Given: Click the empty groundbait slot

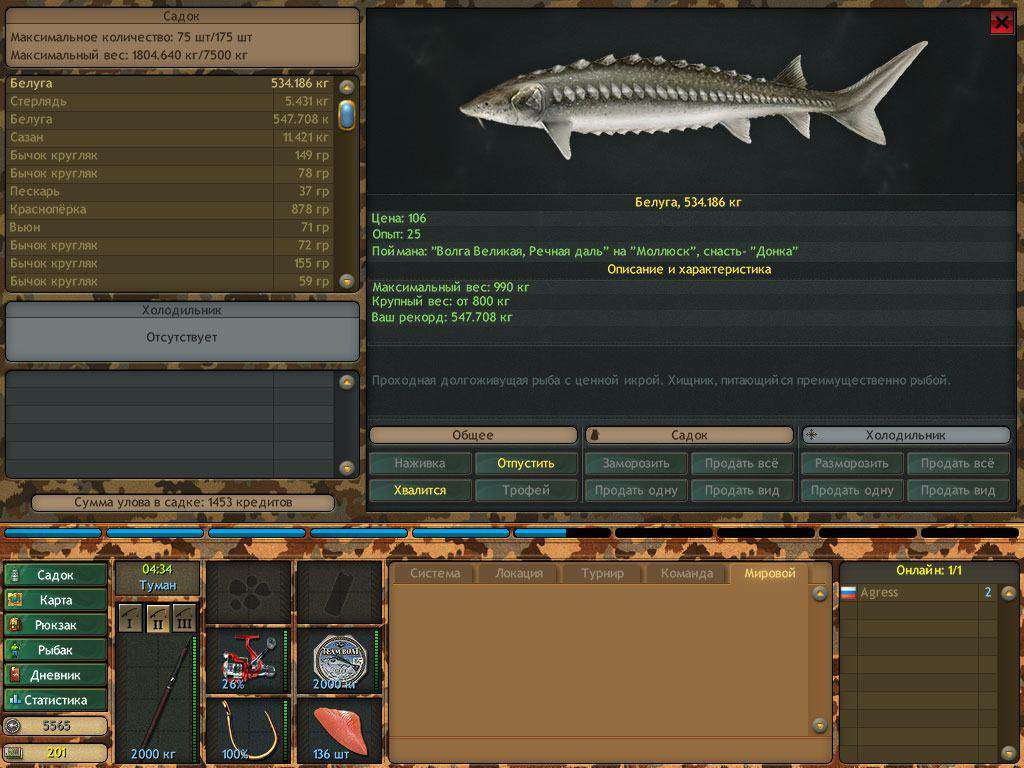Looking at the screenshot, I should pos(248,592).
